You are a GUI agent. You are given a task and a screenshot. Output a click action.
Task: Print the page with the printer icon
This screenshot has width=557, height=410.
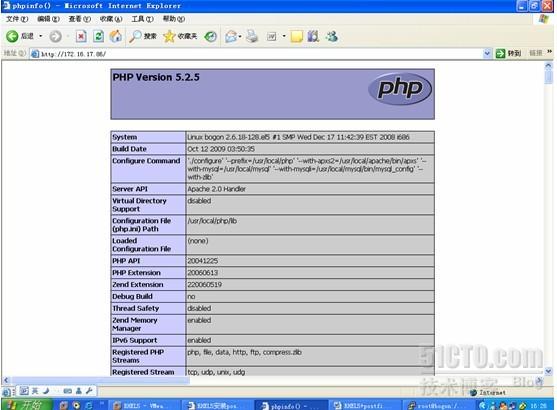(x=252, y=36)
